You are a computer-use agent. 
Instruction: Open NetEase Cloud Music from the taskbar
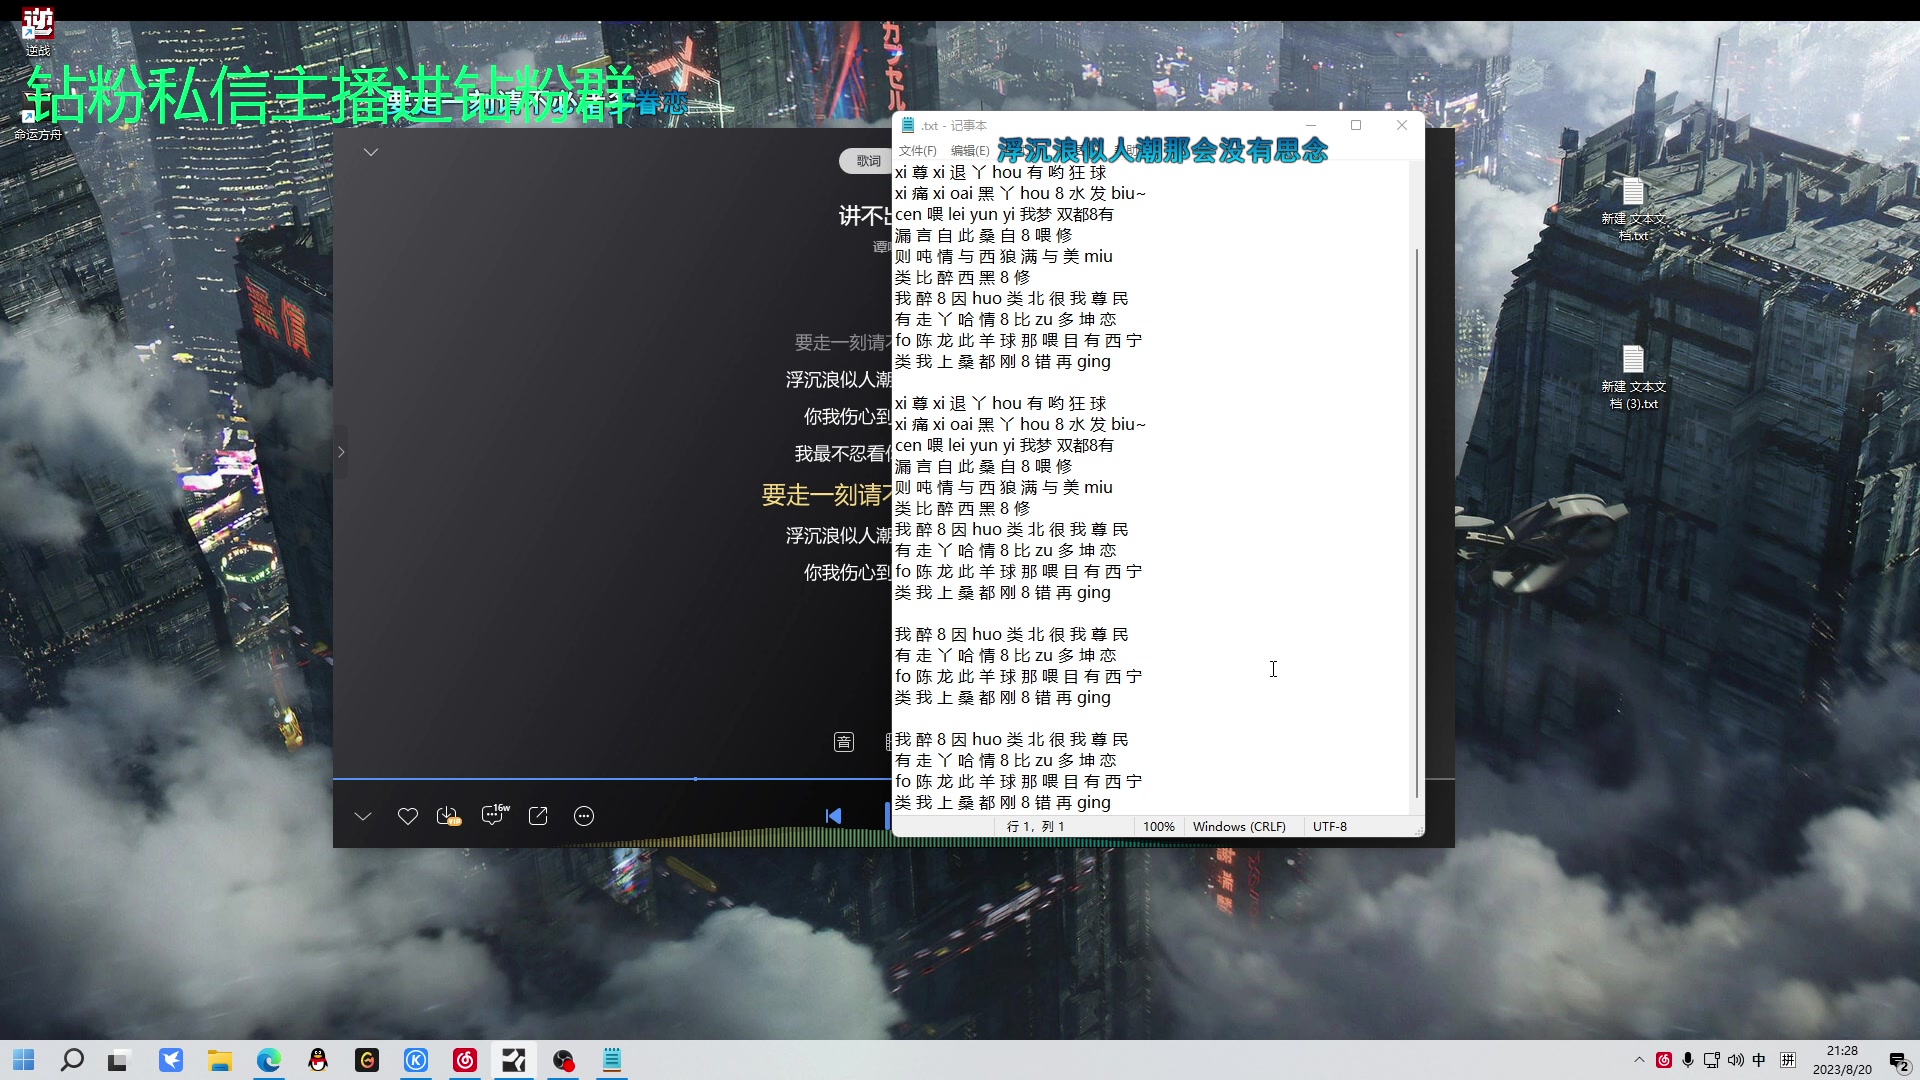point(465,1061)
